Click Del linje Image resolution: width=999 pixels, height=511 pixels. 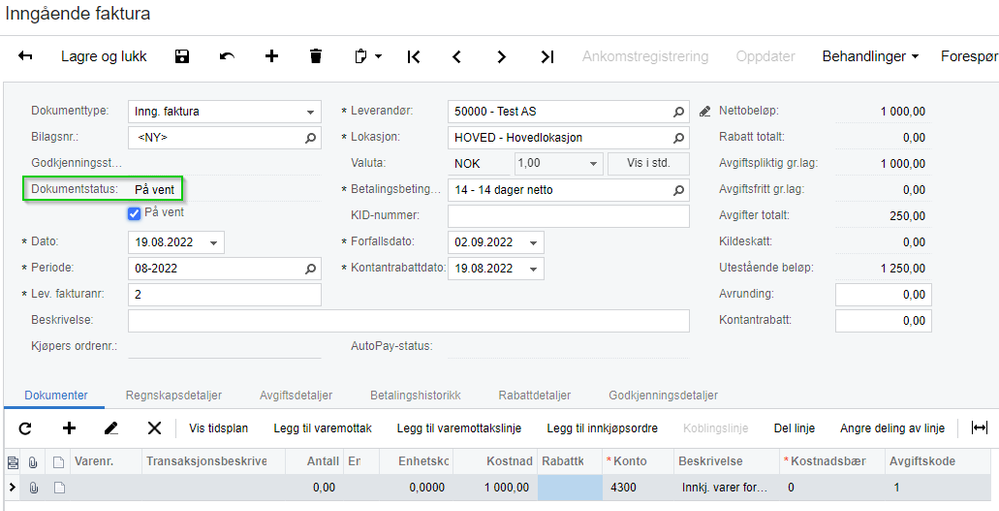coord(794,428)
